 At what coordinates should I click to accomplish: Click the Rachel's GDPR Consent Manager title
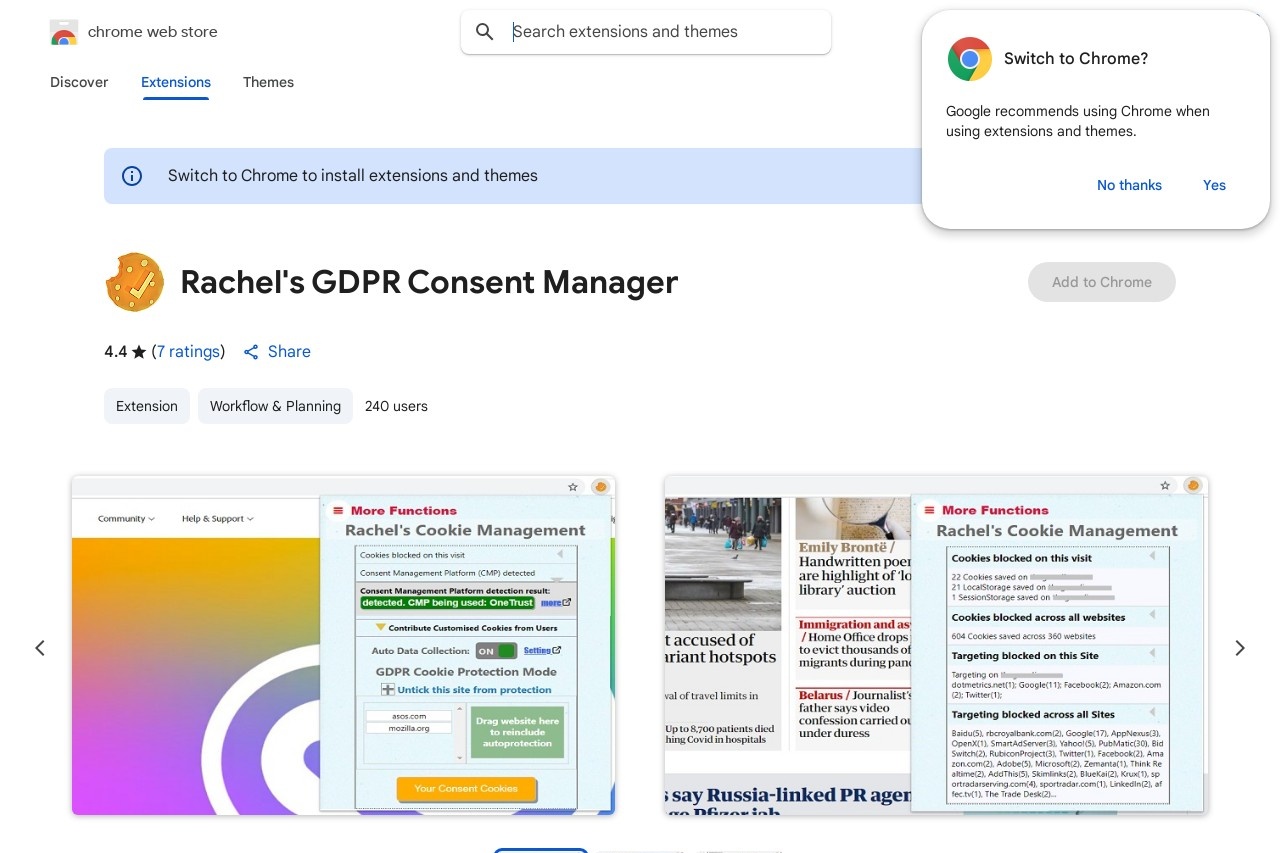coord(429,282)
